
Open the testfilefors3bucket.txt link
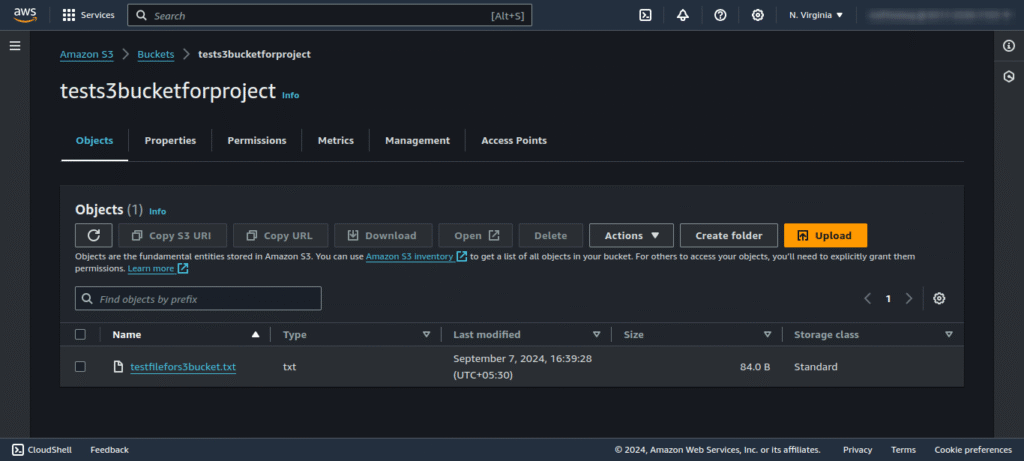click(183, 367)
